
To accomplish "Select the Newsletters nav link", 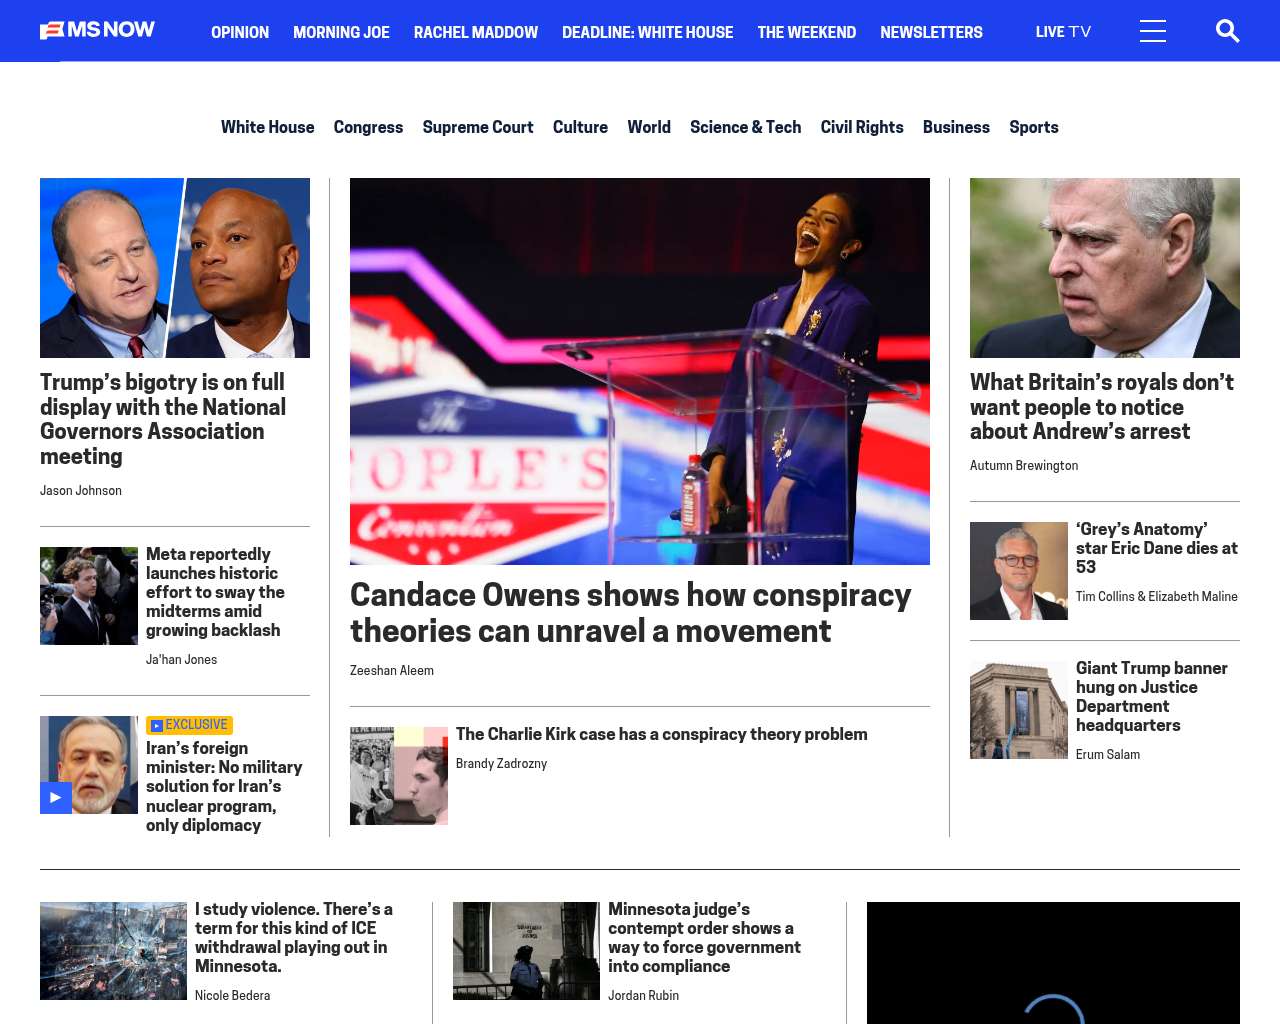I will pos(931,32).
